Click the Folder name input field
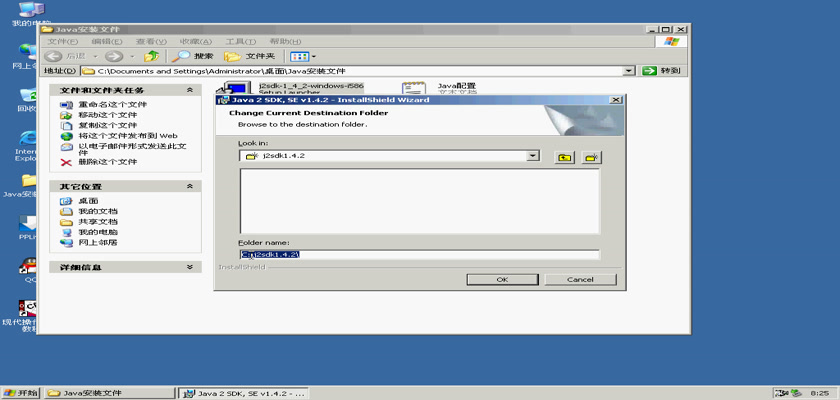This screenshot has height=400, width=840. point(419,254)
